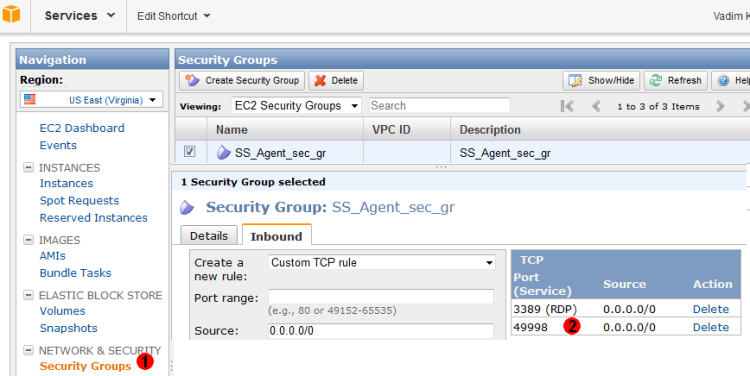Click the Port range input field
Viewport: 750px width, 376px height.
pos(381,297)
